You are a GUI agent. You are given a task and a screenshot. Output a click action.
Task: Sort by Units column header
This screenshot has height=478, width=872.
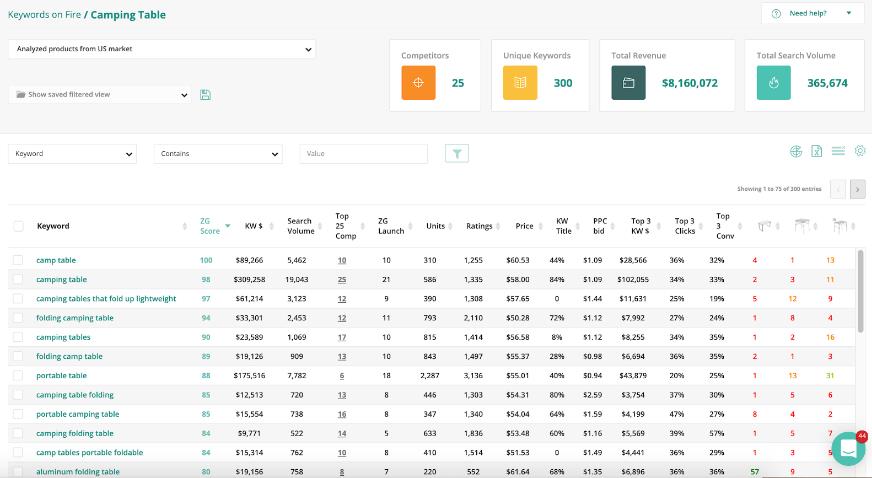[x=435, y=226]
